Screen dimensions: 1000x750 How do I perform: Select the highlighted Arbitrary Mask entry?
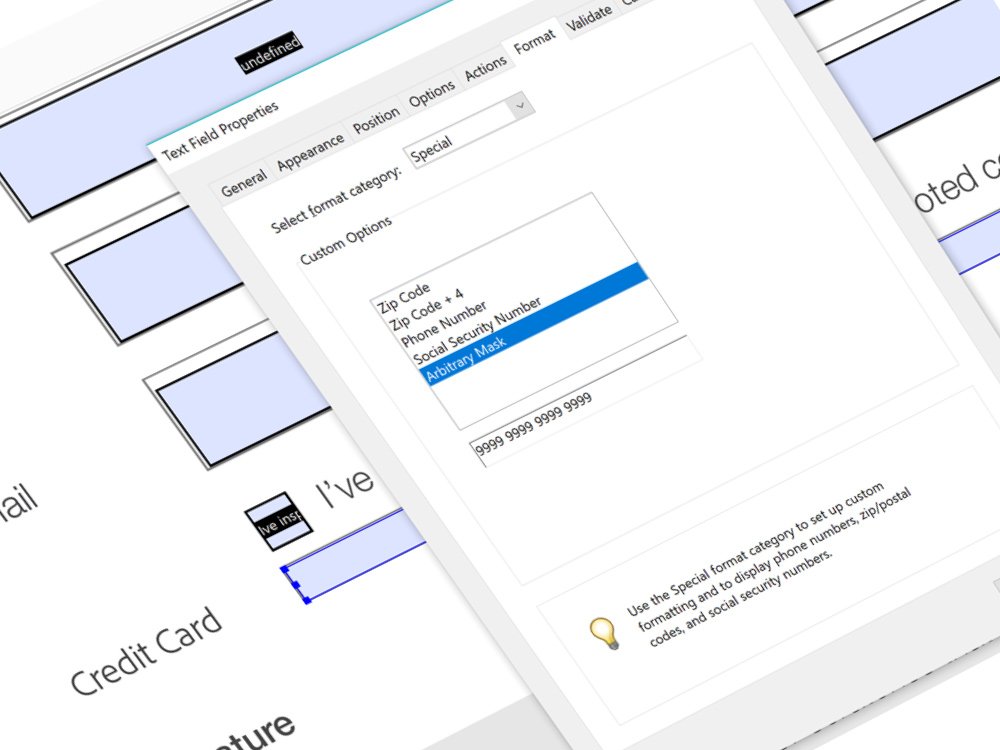[534, 323]
